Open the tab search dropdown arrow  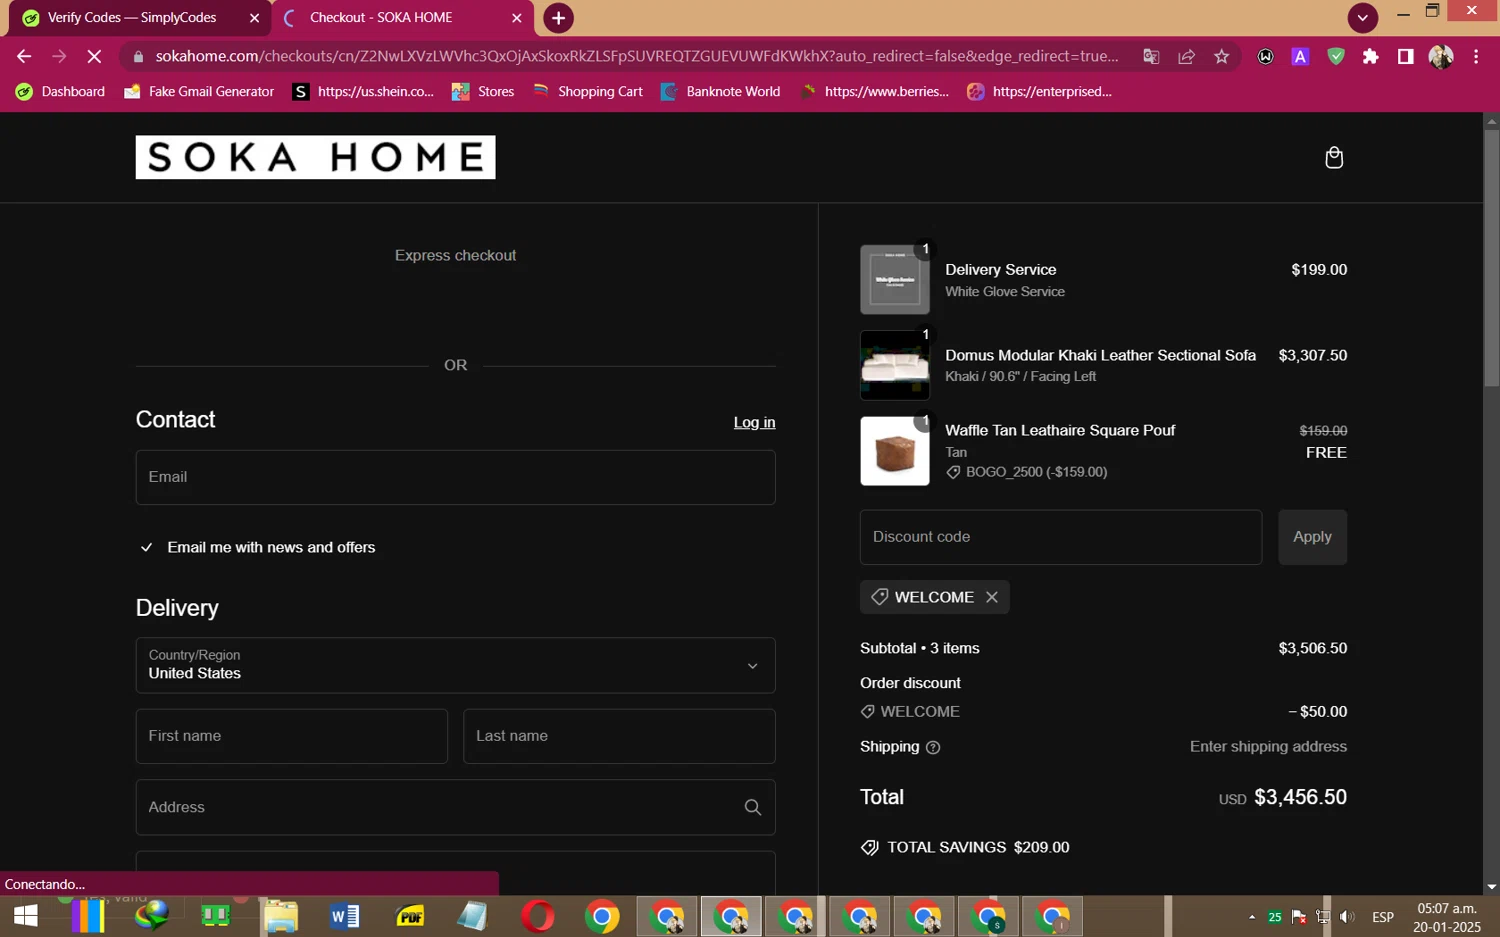[1362, 18]
